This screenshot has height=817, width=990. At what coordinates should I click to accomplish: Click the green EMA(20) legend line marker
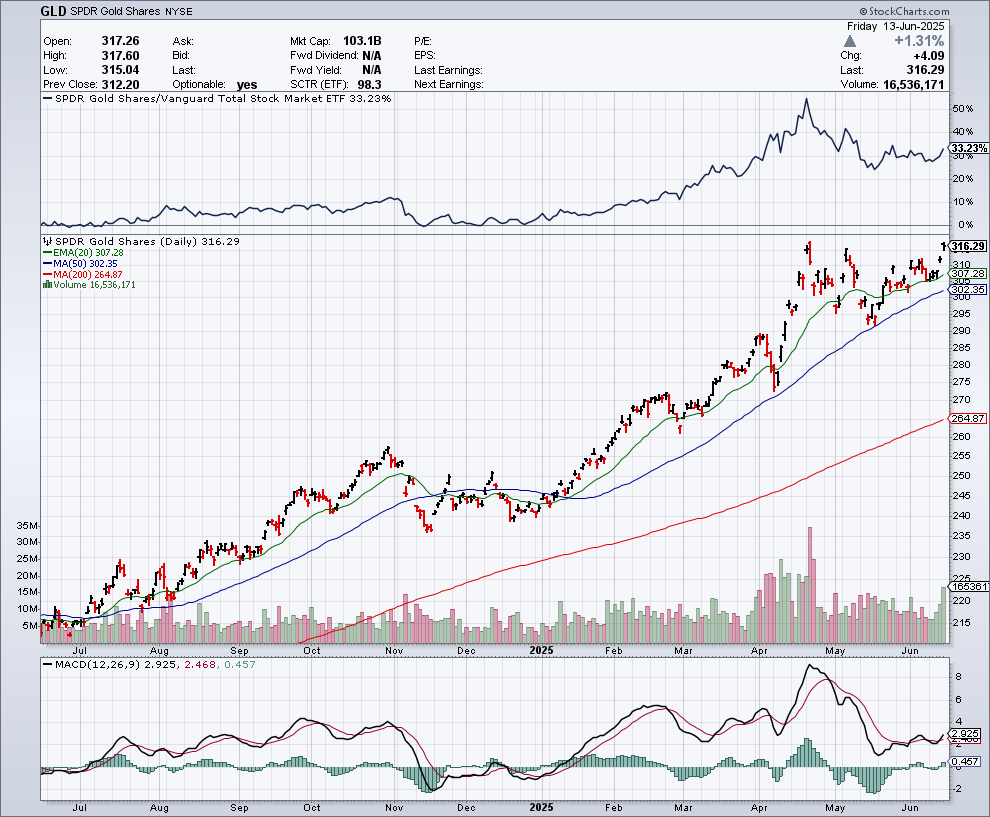(45, 253)
